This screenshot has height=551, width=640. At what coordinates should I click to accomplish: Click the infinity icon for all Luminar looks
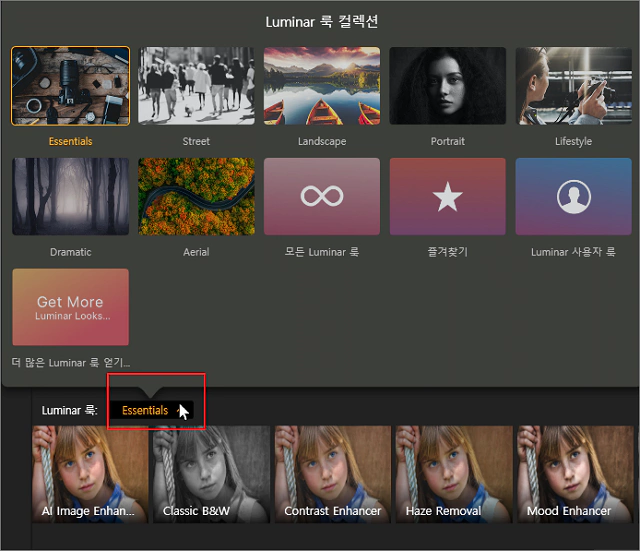point(322,196)
